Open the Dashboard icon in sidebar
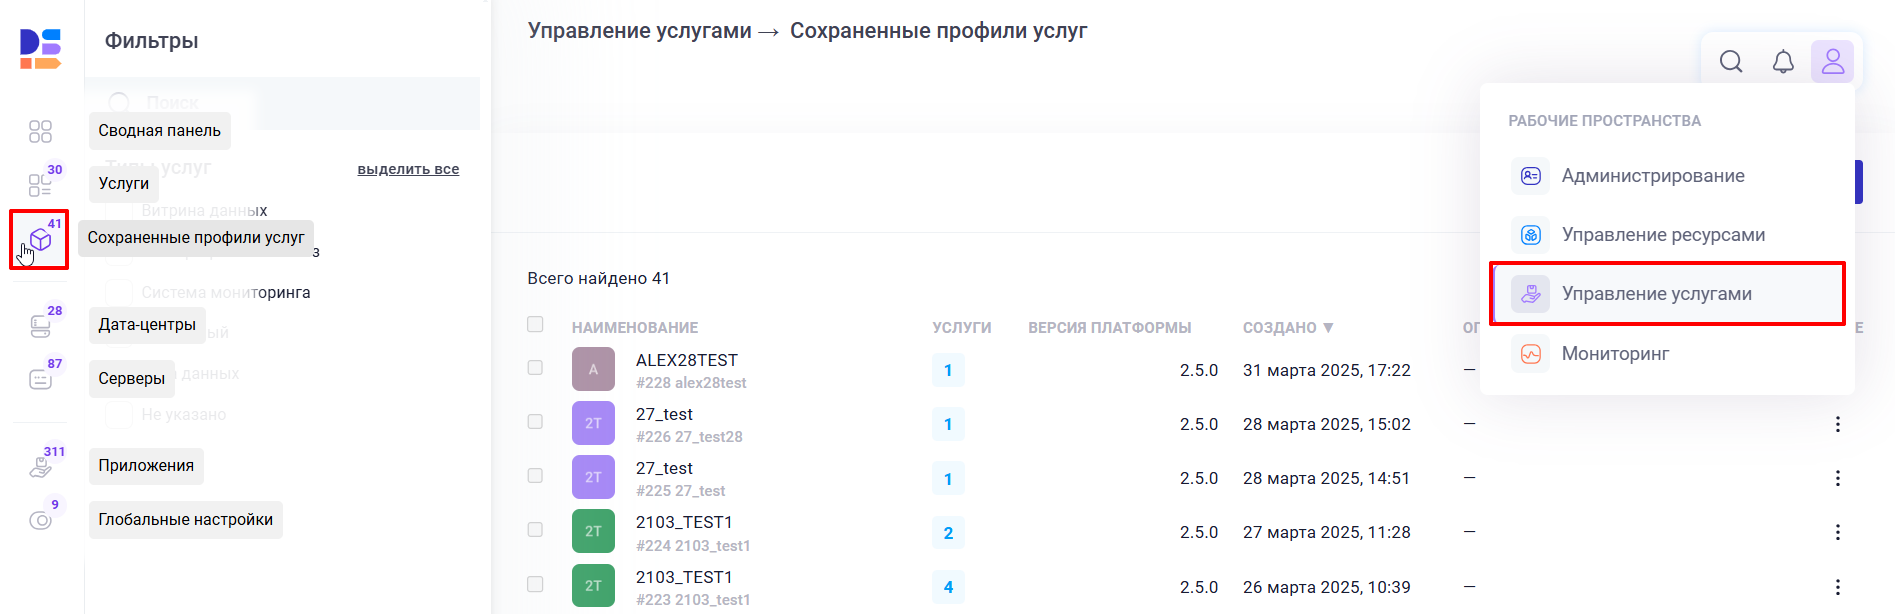This screenshot has width=1895, height=614. (40, 132)
